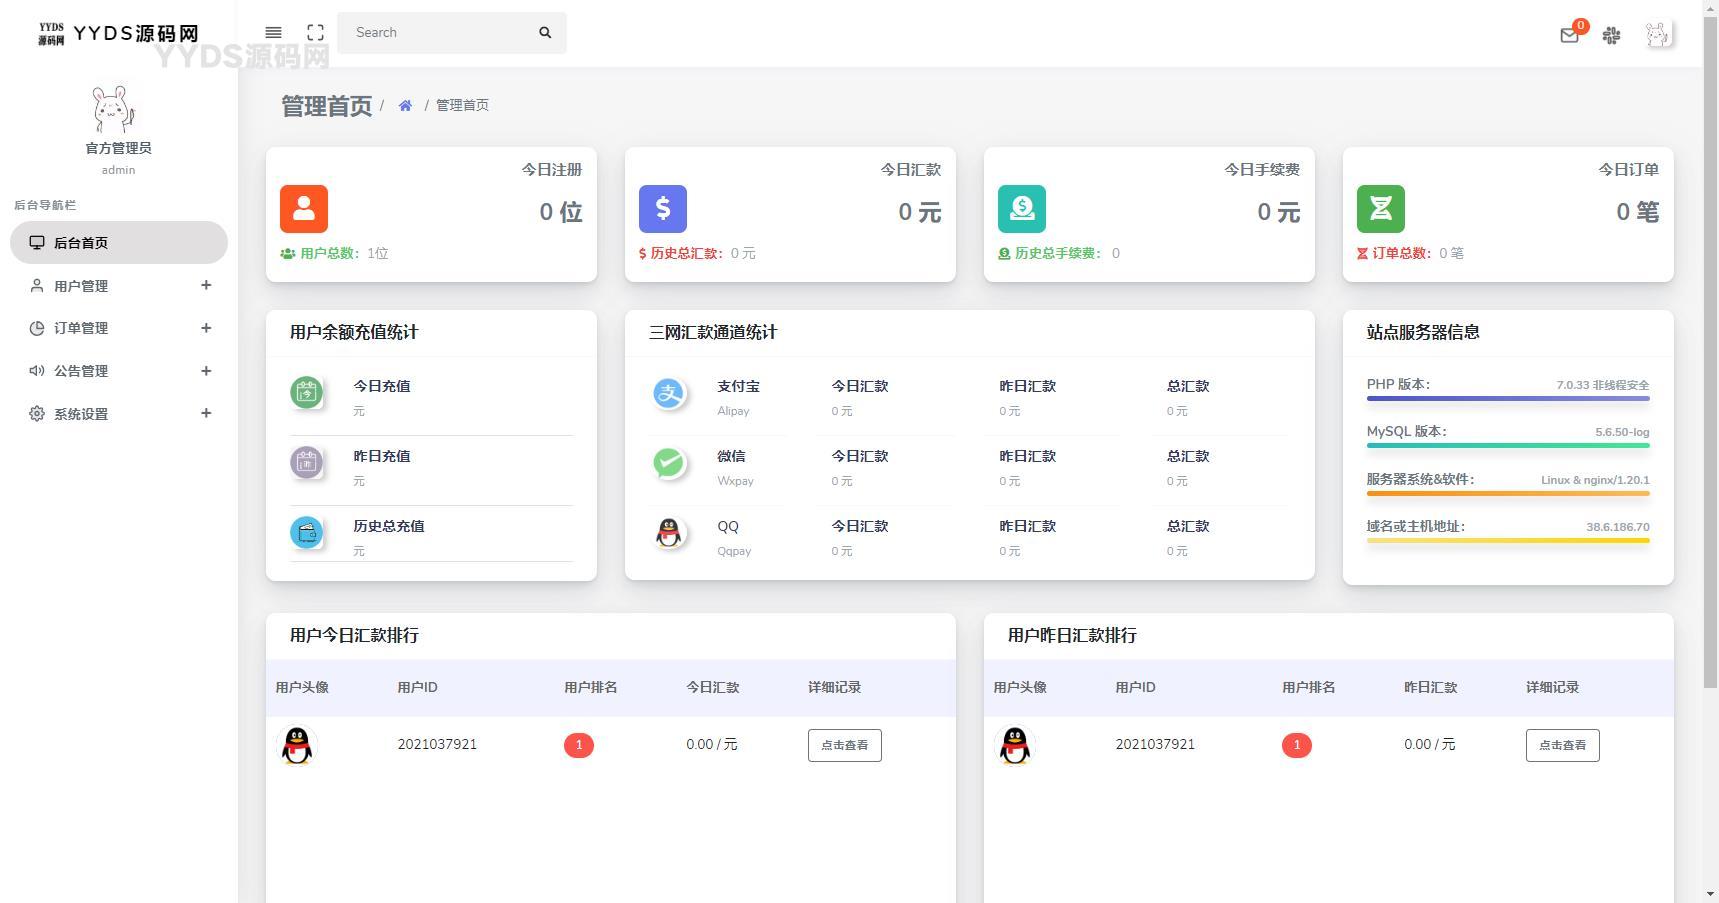This screenshot has height=903, width=1719.
Task: Select 后台首页 in sidebar
Action: [x=119, y=243]
